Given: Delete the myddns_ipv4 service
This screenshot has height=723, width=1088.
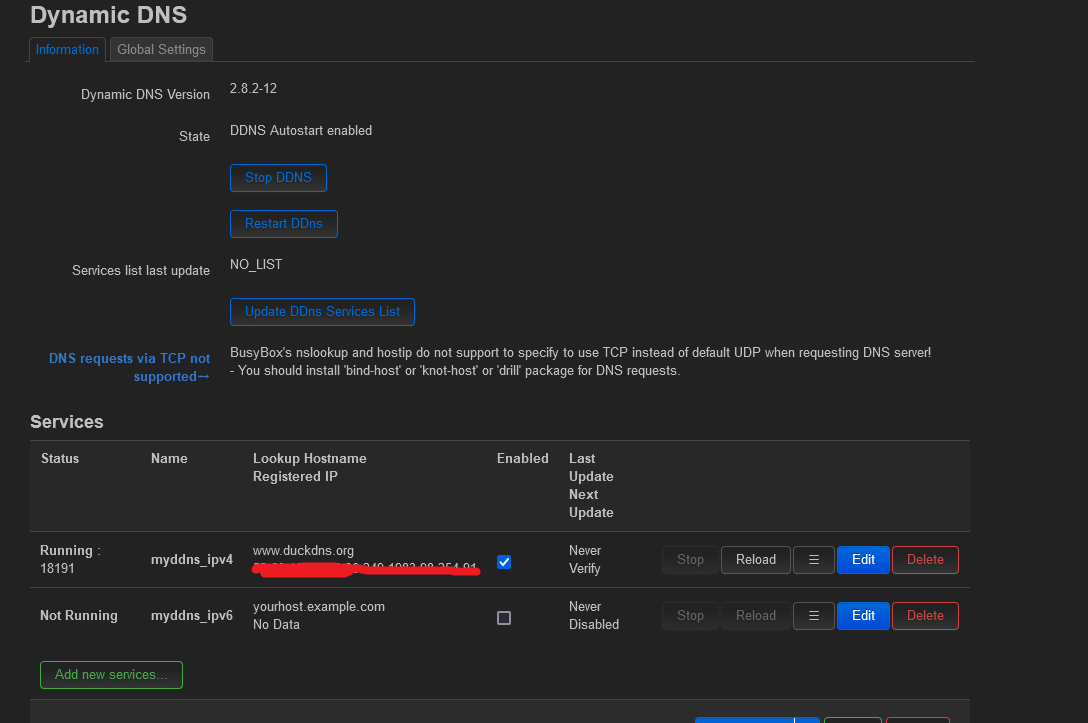Looking at the screenshot, I should pyautogui.click(x=925, y=559).
